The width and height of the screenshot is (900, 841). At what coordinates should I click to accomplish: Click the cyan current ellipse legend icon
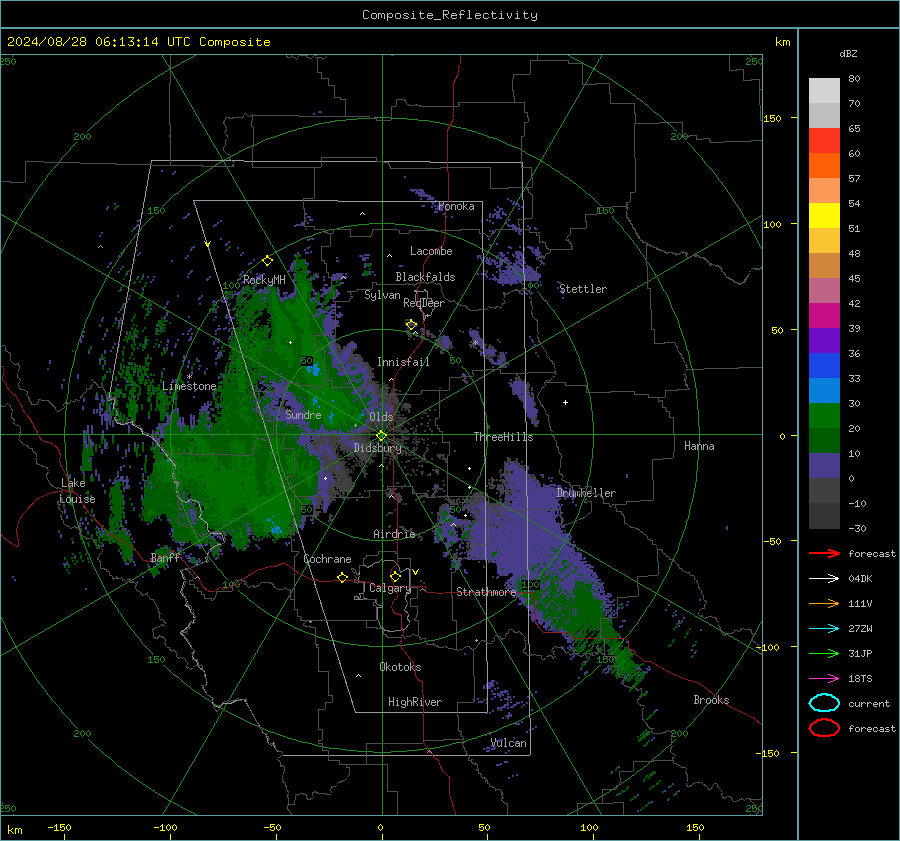824,703
